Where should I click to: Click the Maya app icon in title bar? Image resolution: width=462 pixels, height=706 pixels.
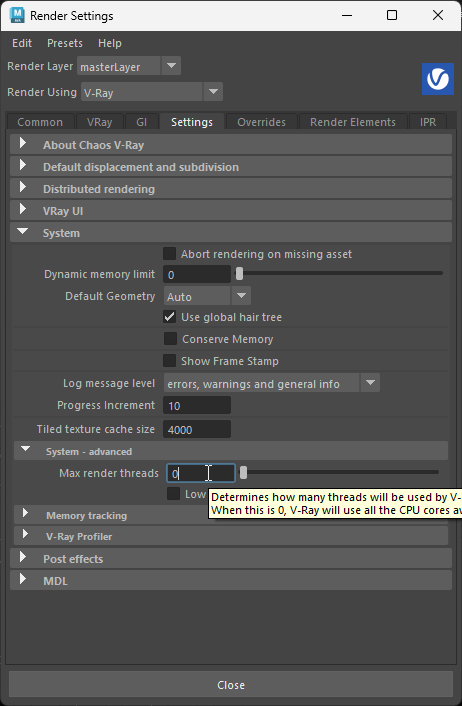click(17, 15)
